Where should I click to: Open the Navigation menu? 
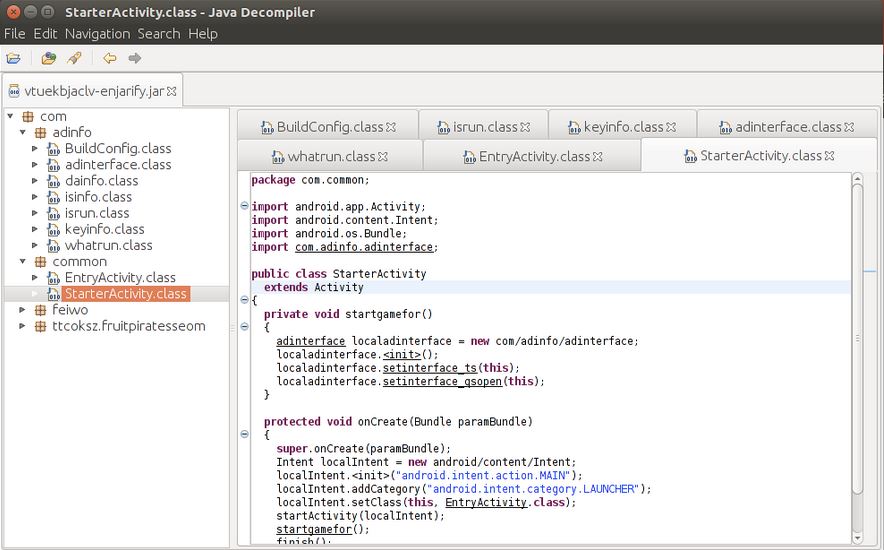click(98, 34)
